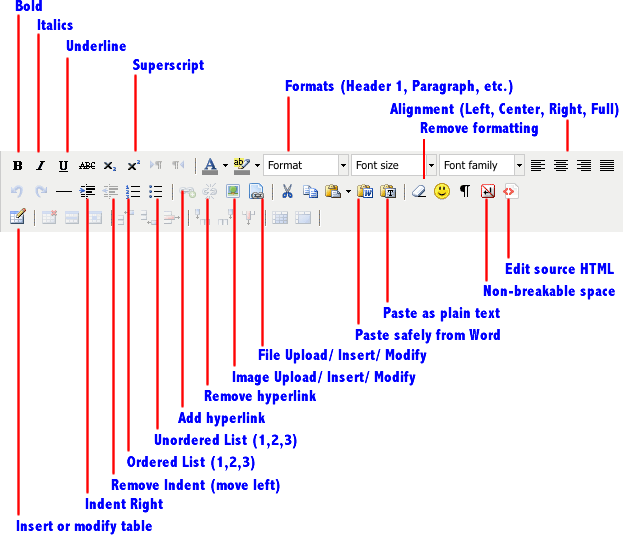Insert a horizontal rule line
This screenshot has width=623, height=535.
(x=64, y=191)
